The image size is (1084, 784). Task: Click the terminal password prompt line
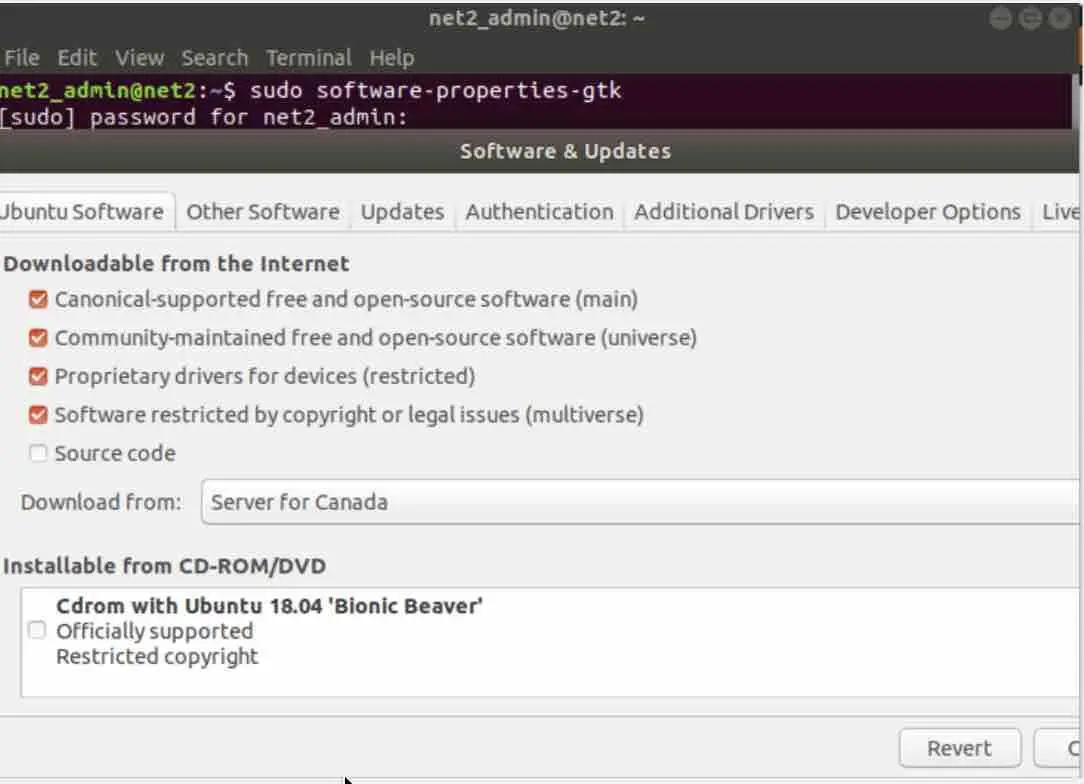click(x=204, y=117)
